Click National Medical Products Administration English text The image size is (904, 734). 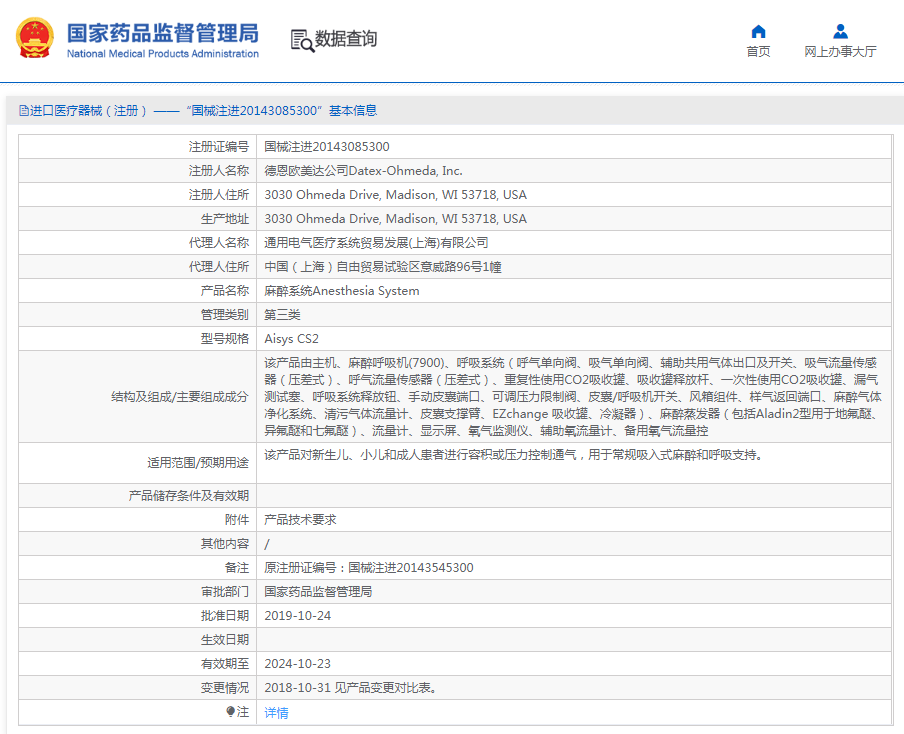click(x=162, y=54)
